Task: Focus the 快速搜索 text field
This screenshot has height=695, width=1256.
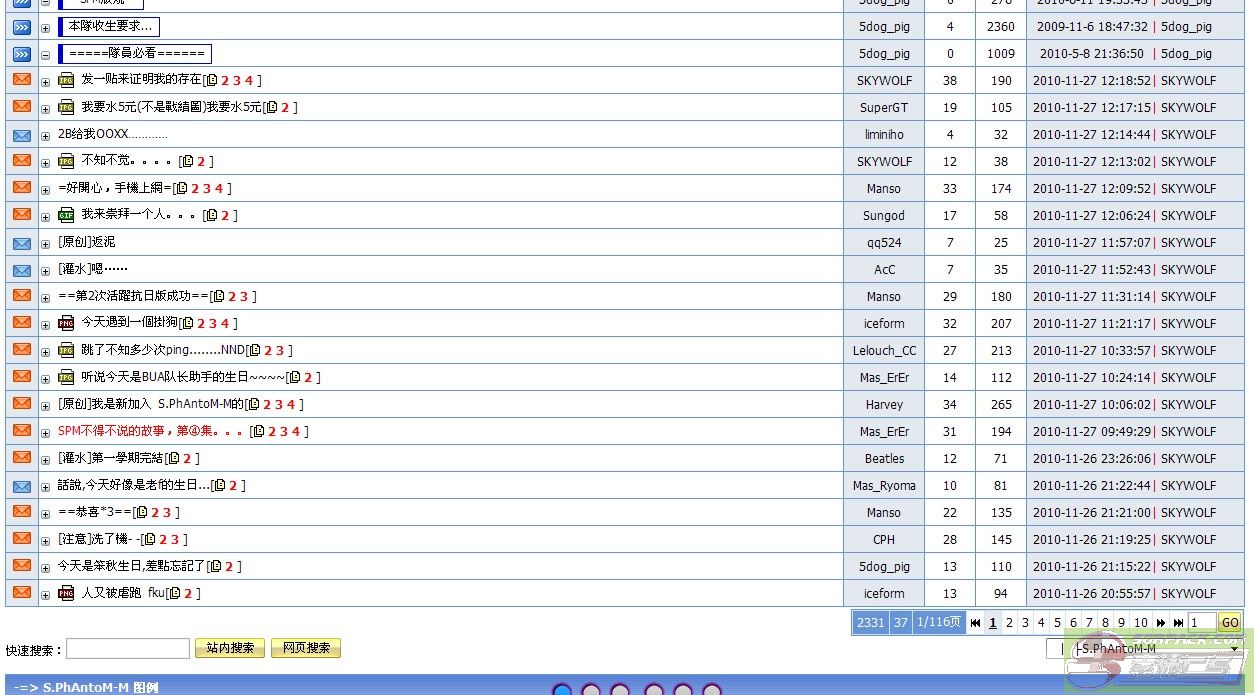Action: click(128, 649)
